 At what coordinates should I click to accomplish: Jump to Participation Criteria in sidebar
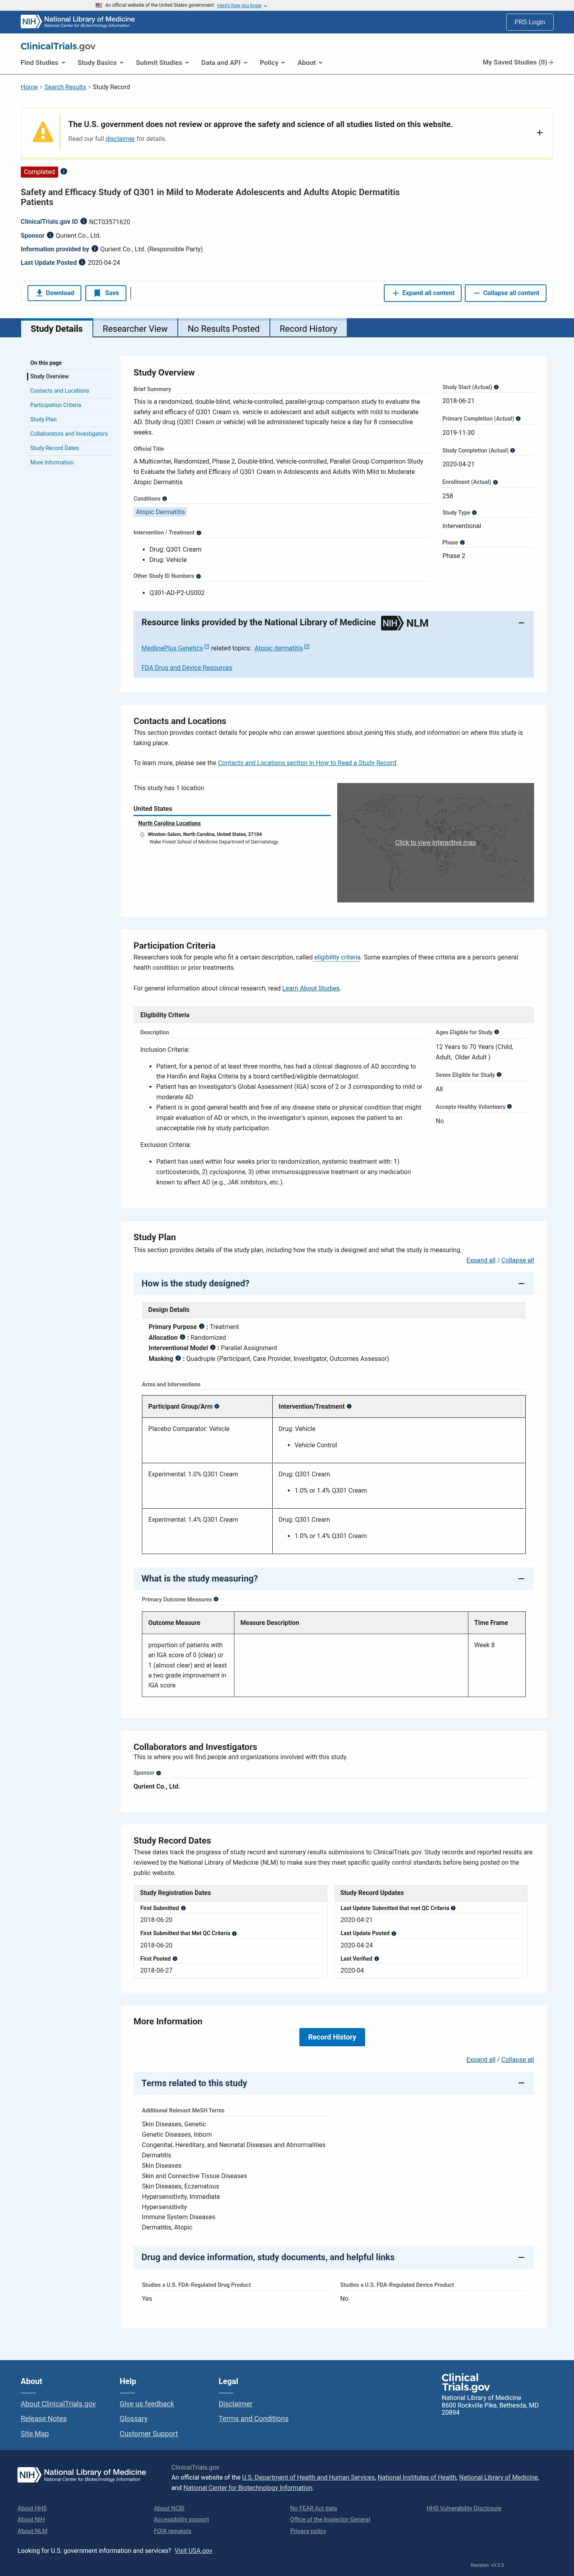pyautogui.click(x=55, y=405)
